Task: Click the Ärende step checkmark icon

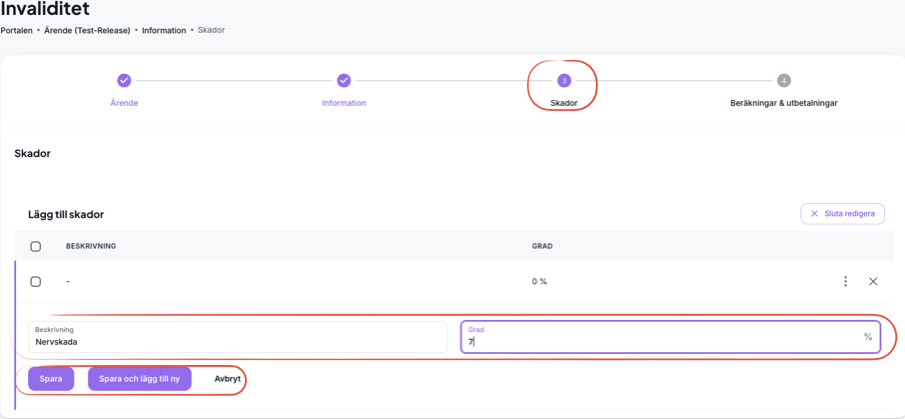Action: [x=124, y=80]
